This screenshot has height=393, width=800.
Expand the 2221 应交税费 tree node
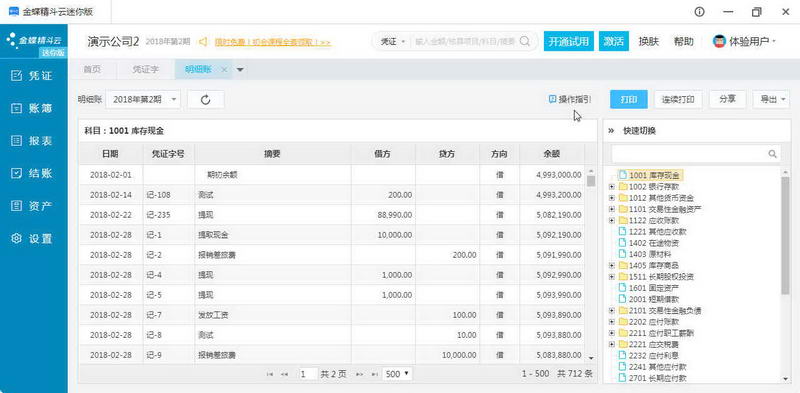[x=612, y=344]
